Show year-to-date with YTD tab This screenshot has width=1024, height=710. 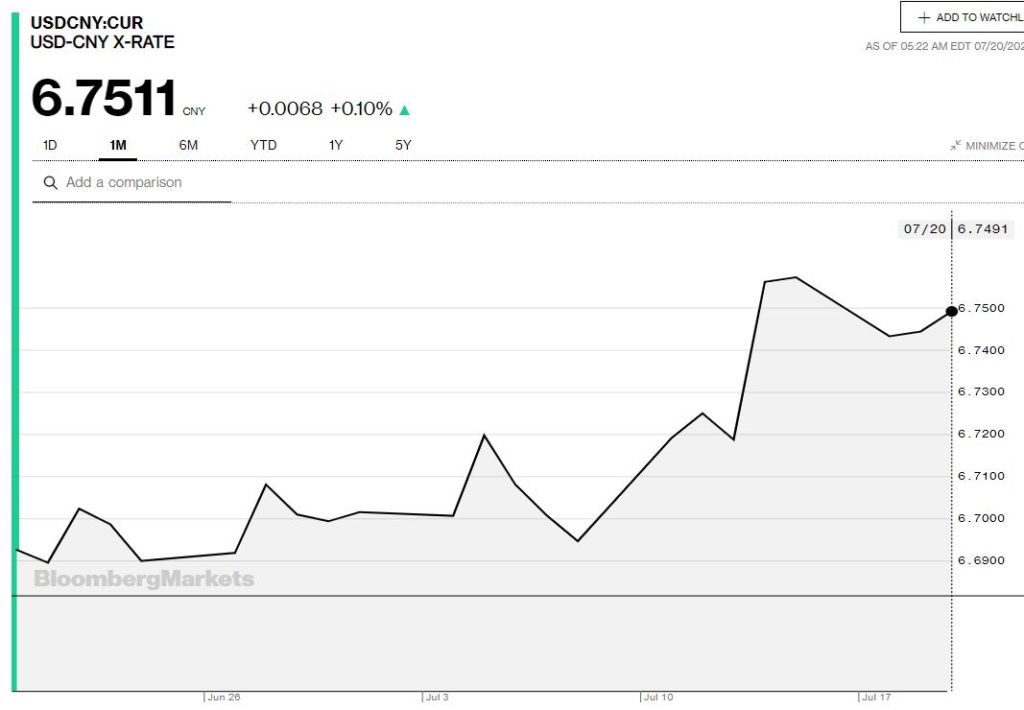[x=263, y=145]
